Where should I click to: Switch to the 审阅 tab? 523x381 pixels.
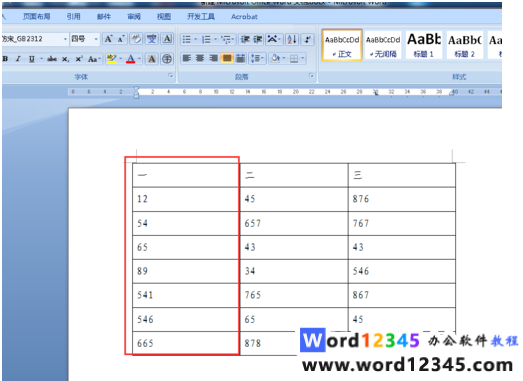(134, 17)
